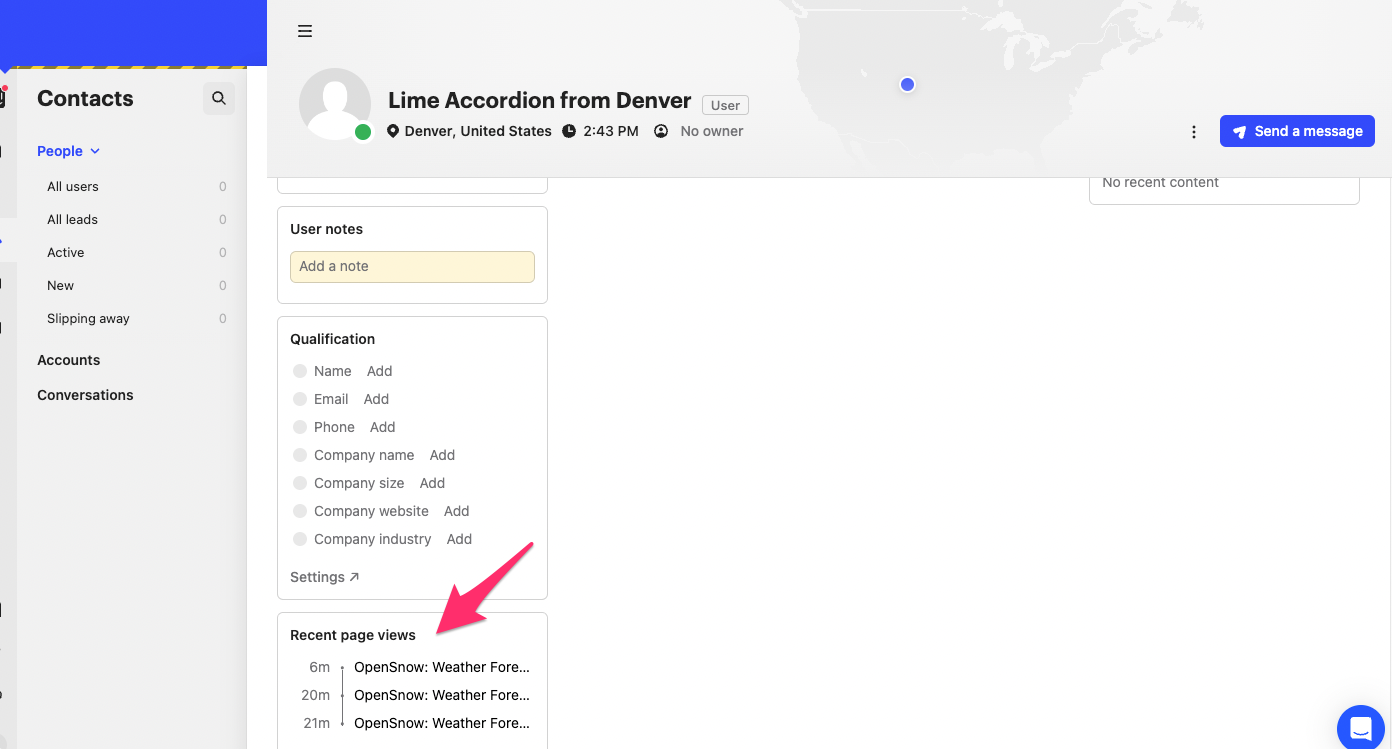Open the Conversations section

pos(85,395)
